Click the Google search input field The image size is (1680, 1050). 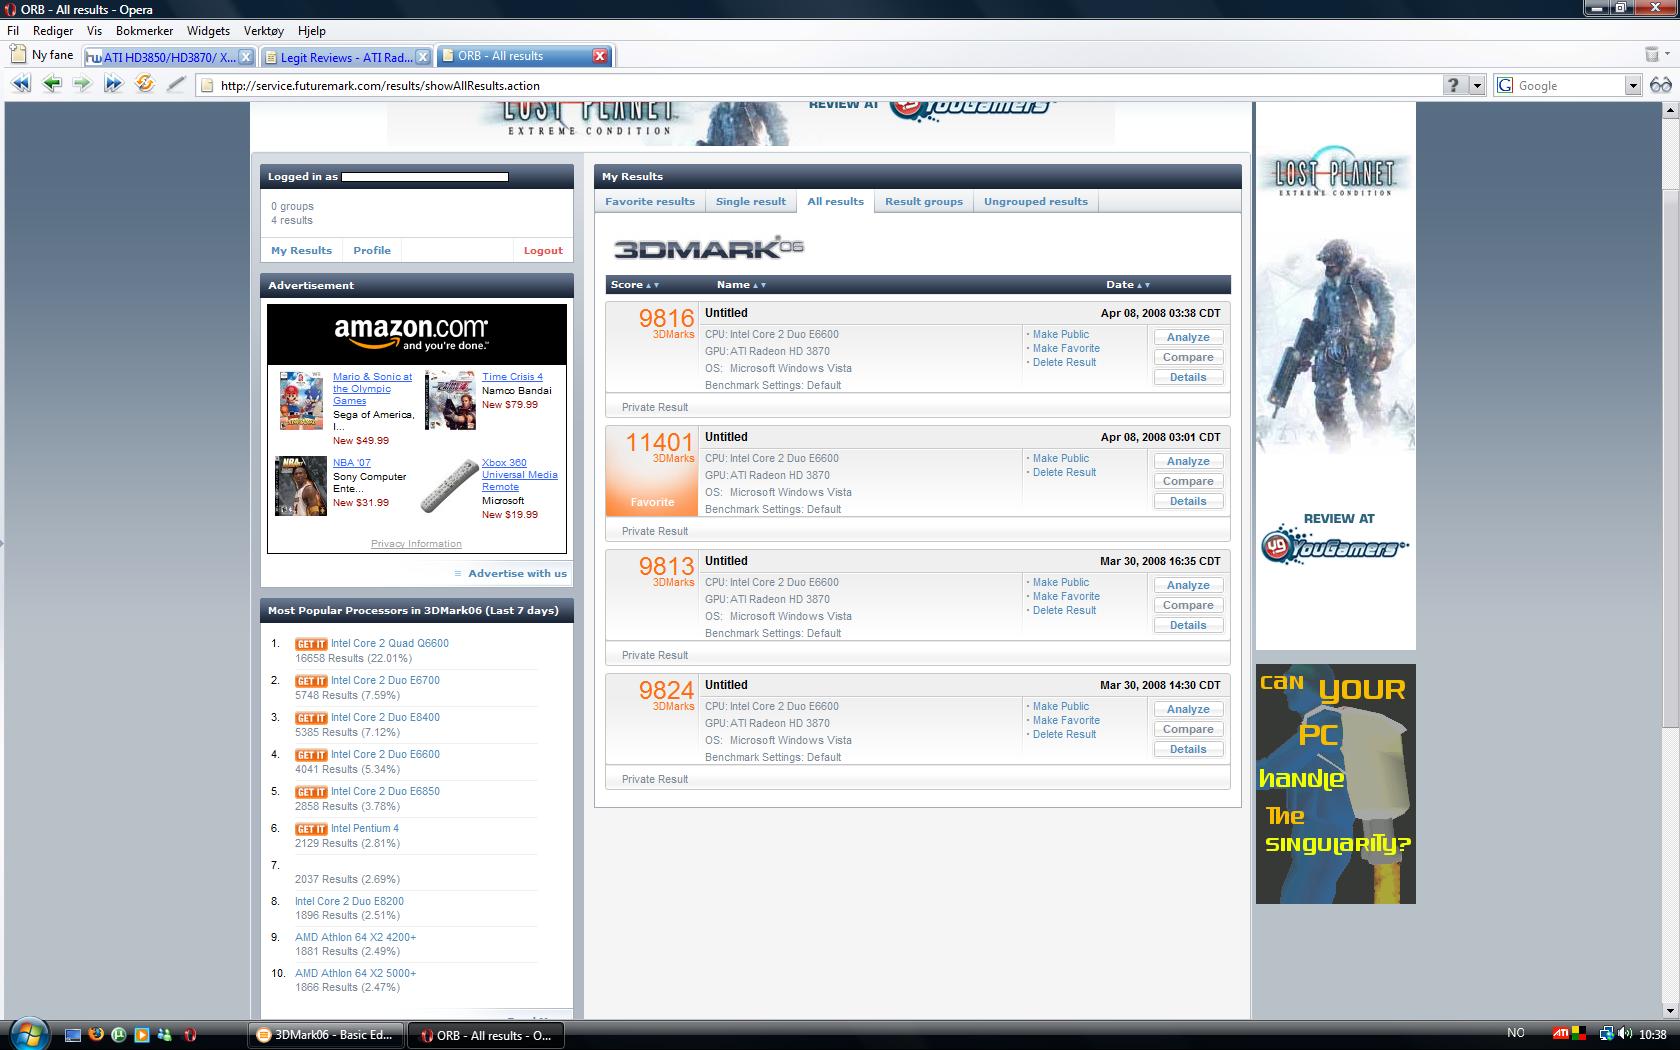(1568, 85)
